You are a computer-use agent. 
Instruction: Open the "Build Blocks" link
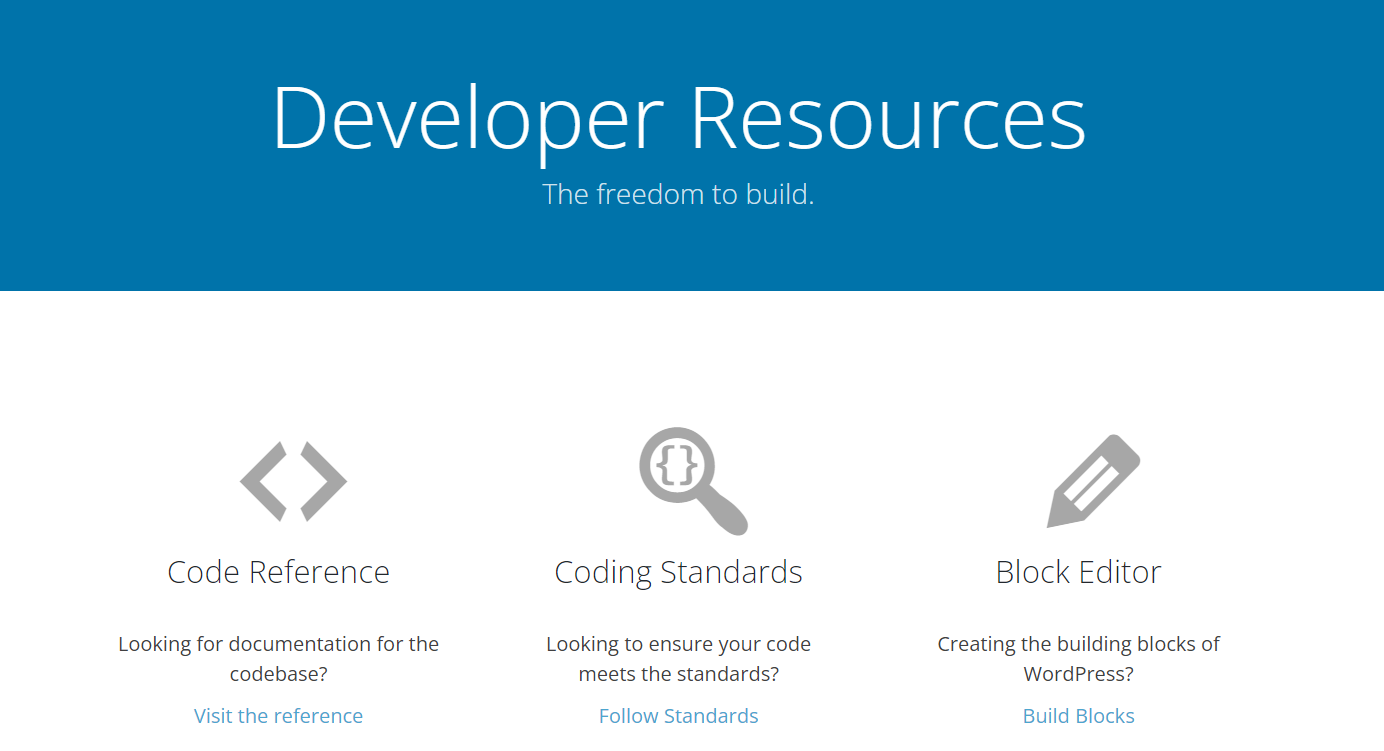[1078, 716]
